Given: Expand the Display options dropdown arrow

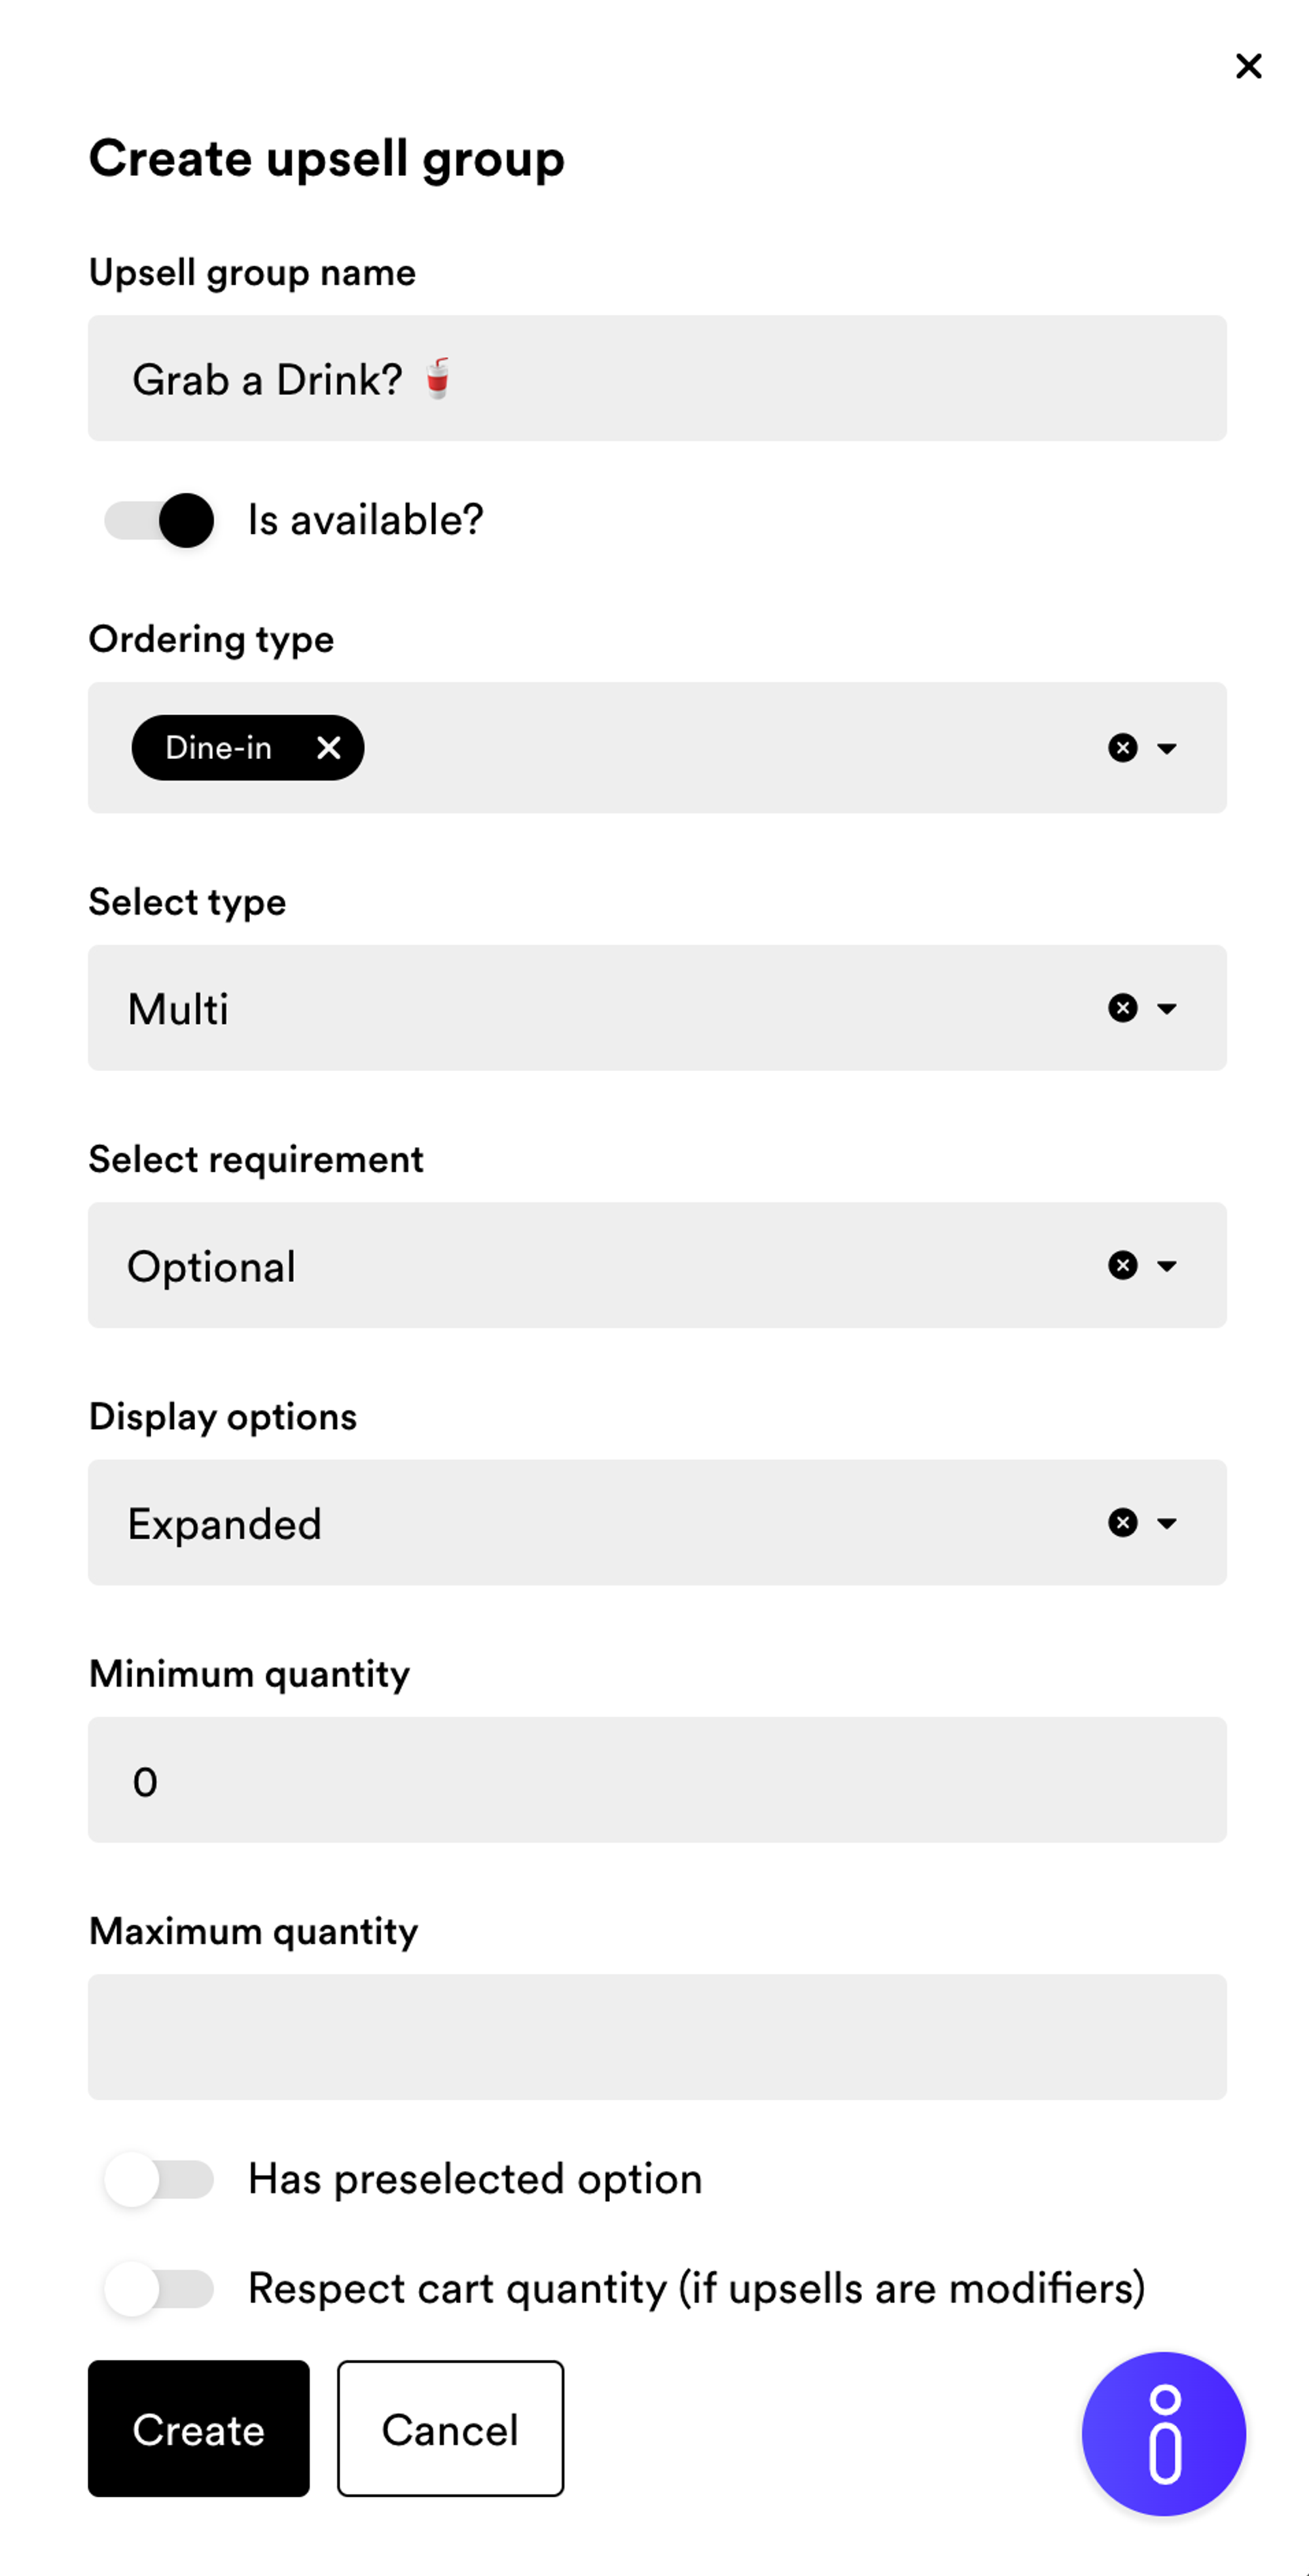Looking at the screenshot, I should (x=1166, y=1522).
